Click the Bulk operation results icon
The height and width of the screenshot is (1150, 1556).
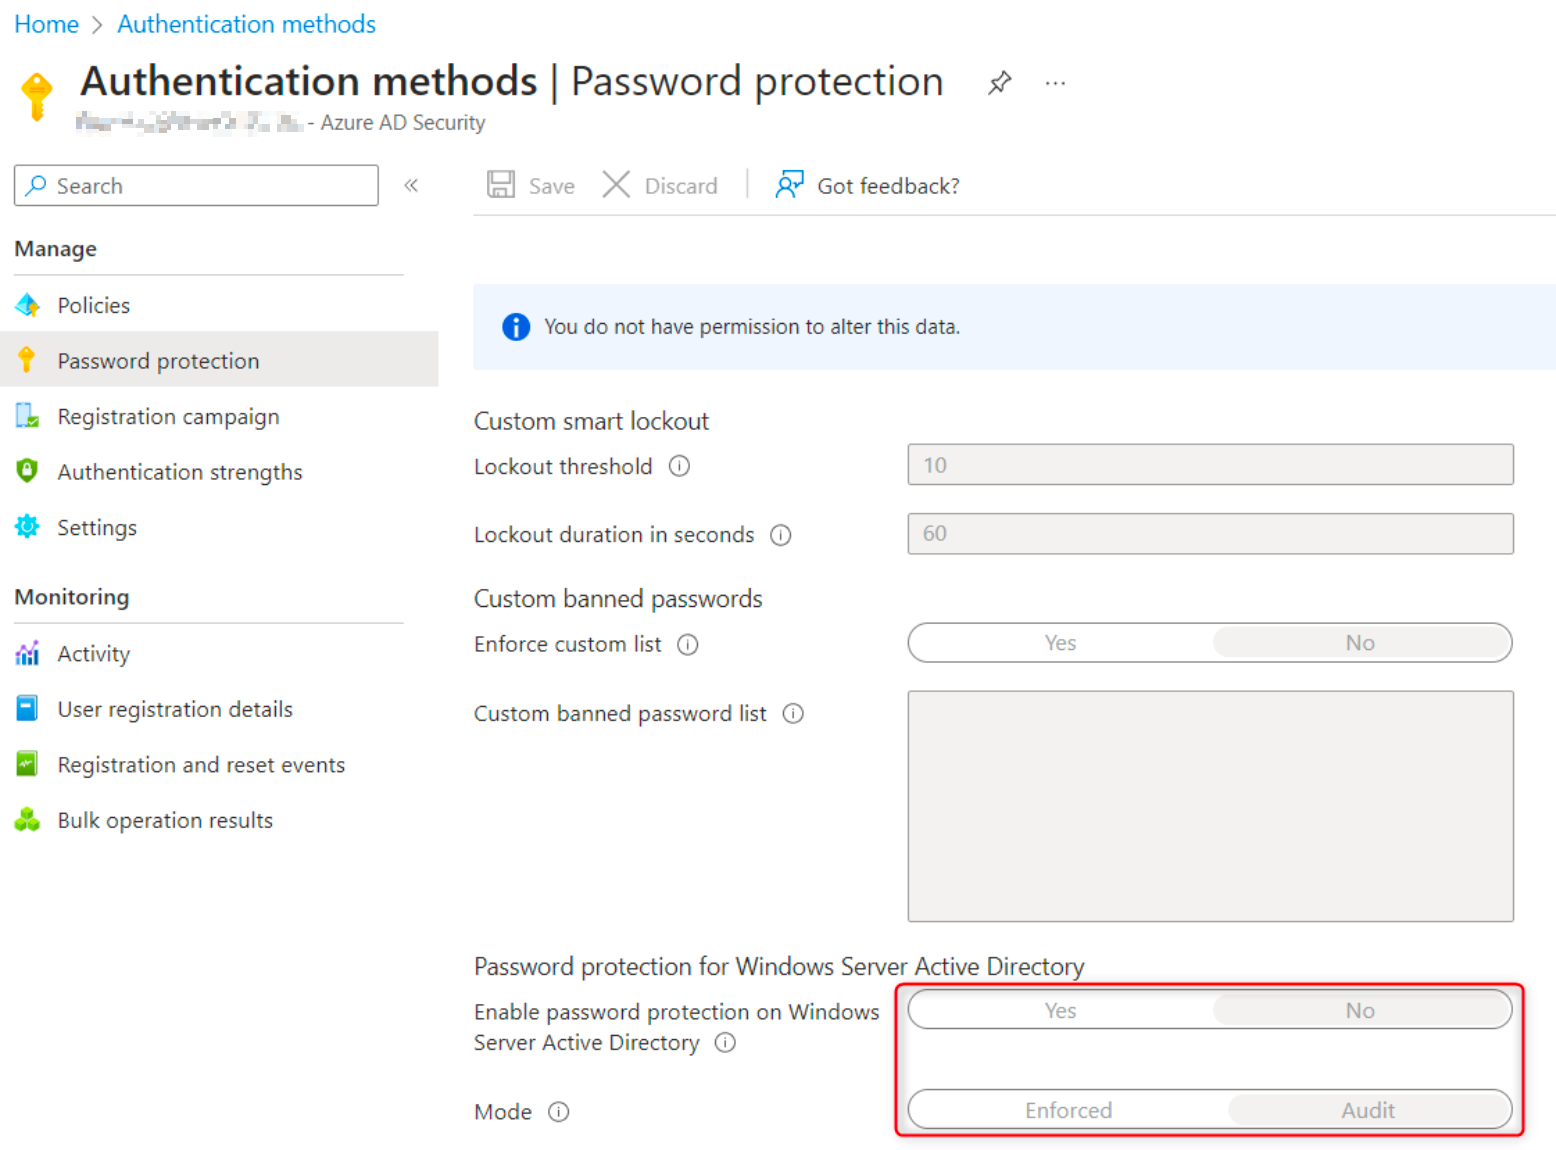27,819
